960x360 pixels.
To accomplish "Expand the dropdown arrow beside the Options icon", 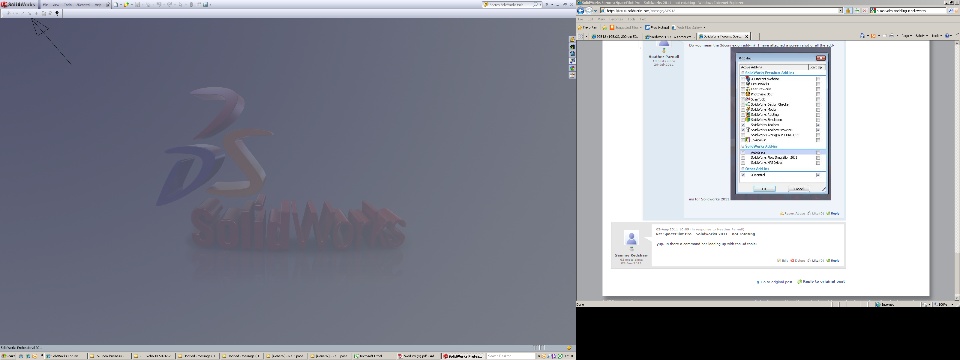I will pos(211,4).
